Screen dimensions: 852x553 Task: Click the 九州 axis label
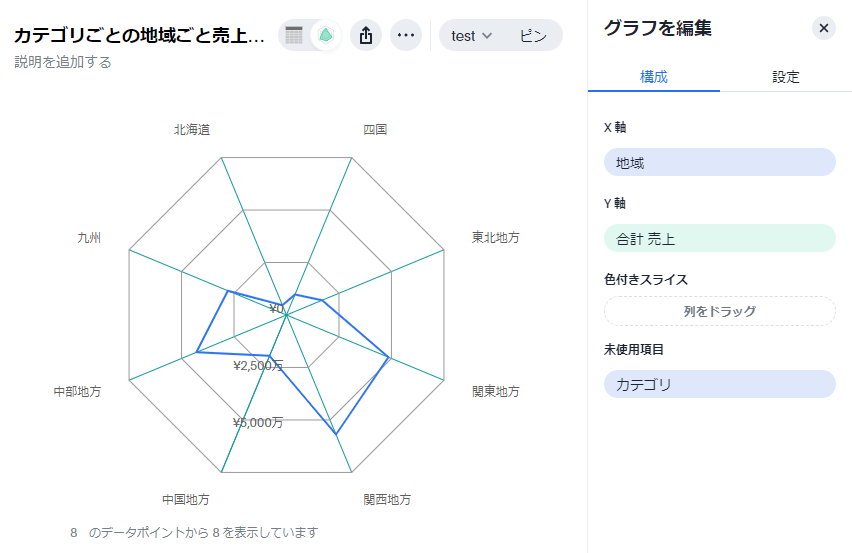(89, 237)
